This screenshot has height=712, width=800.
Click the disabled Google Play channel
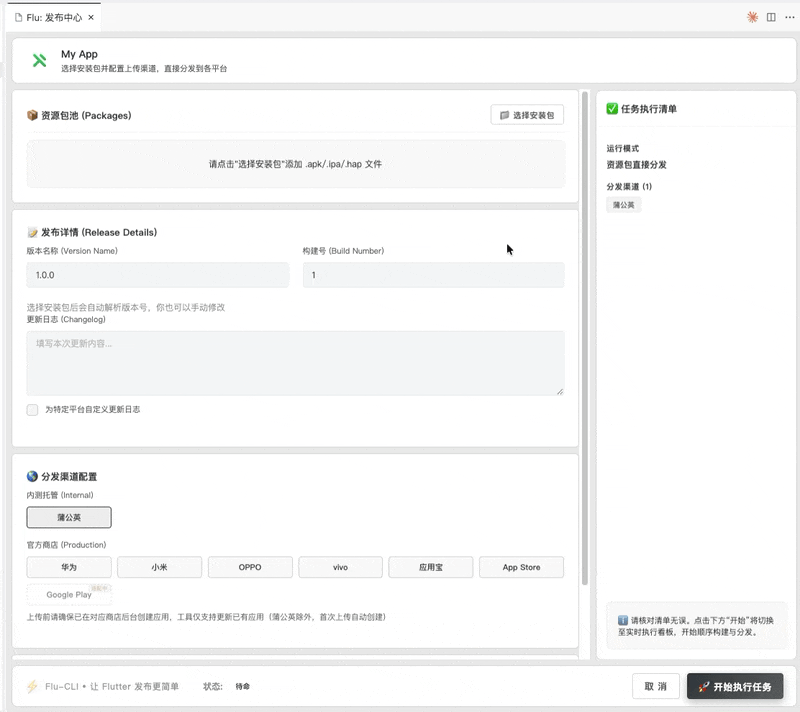(x=69, y=595)
